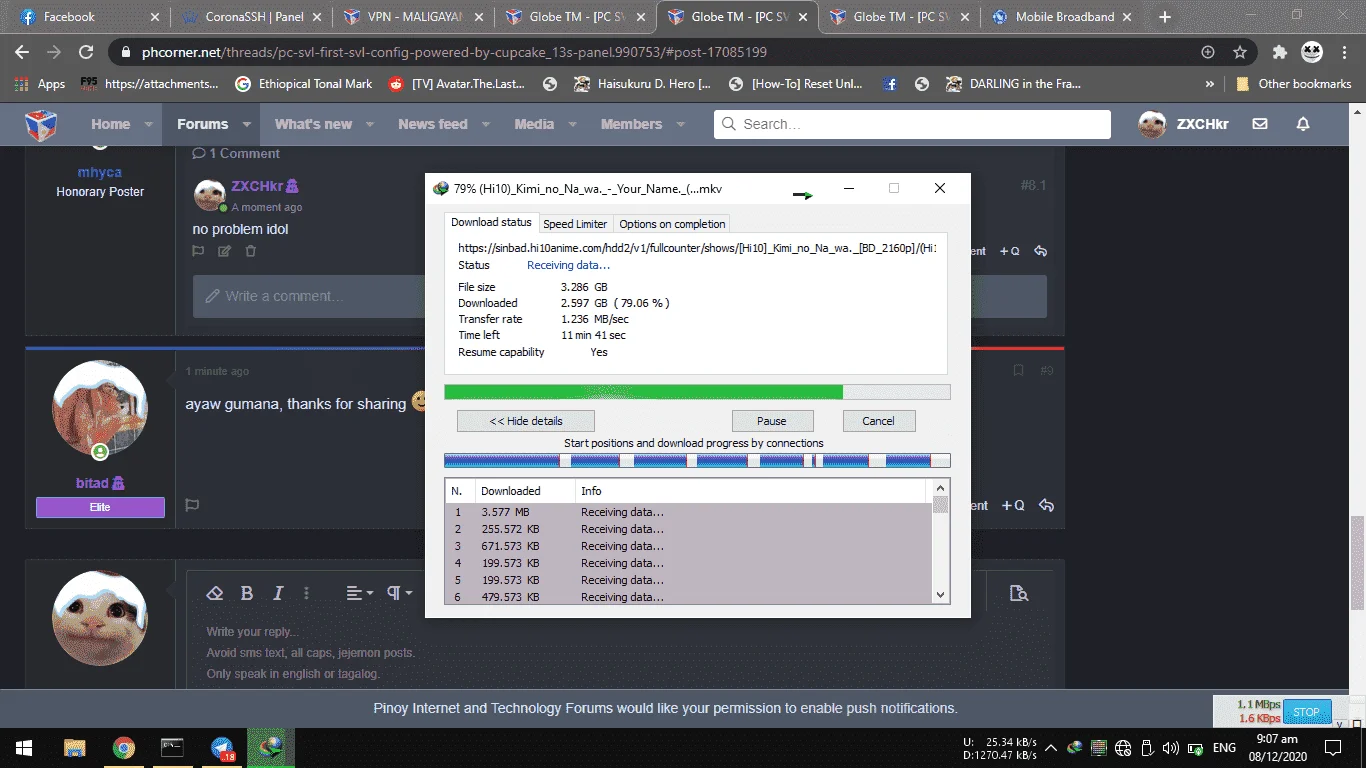
Task: Go to the forum Home page
Action: [x=110, y=124]
